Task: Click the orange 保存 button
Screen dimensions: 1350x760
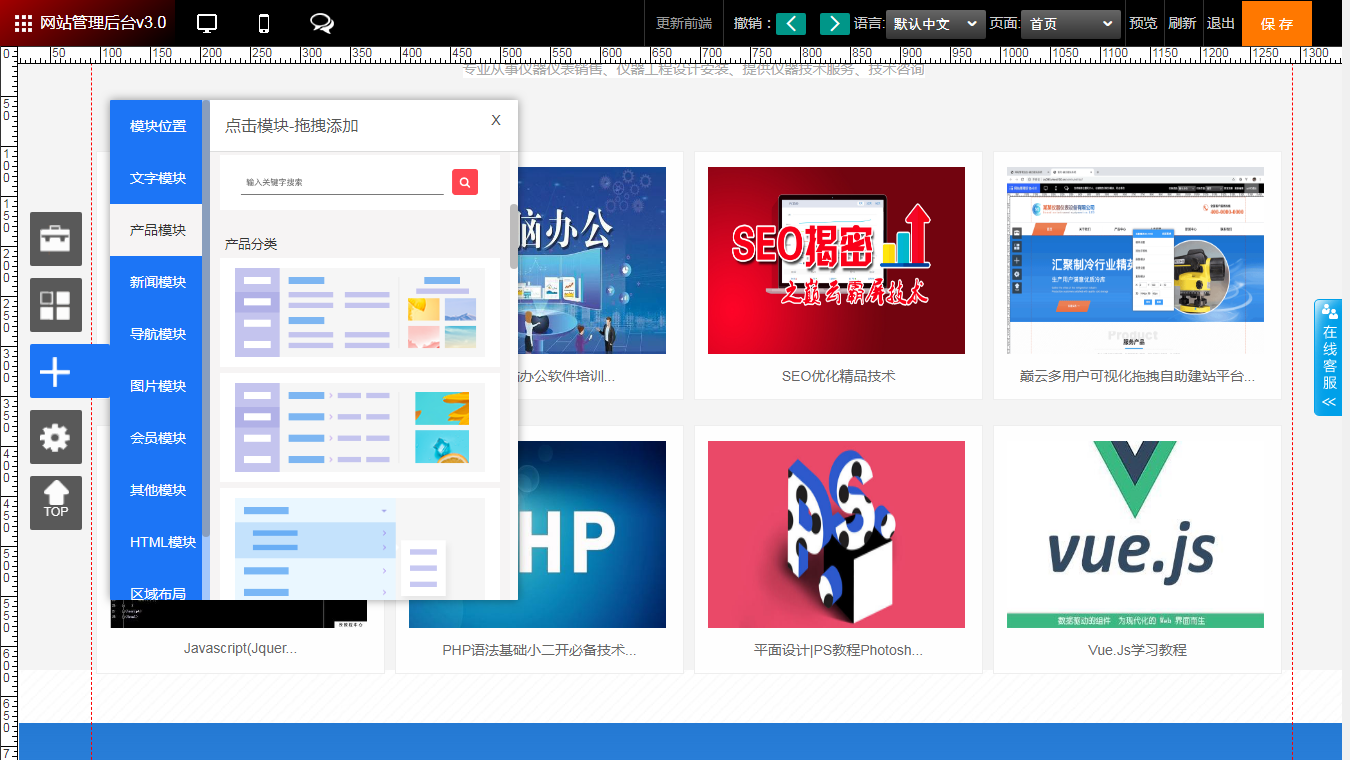Action: coord(1277,22)
